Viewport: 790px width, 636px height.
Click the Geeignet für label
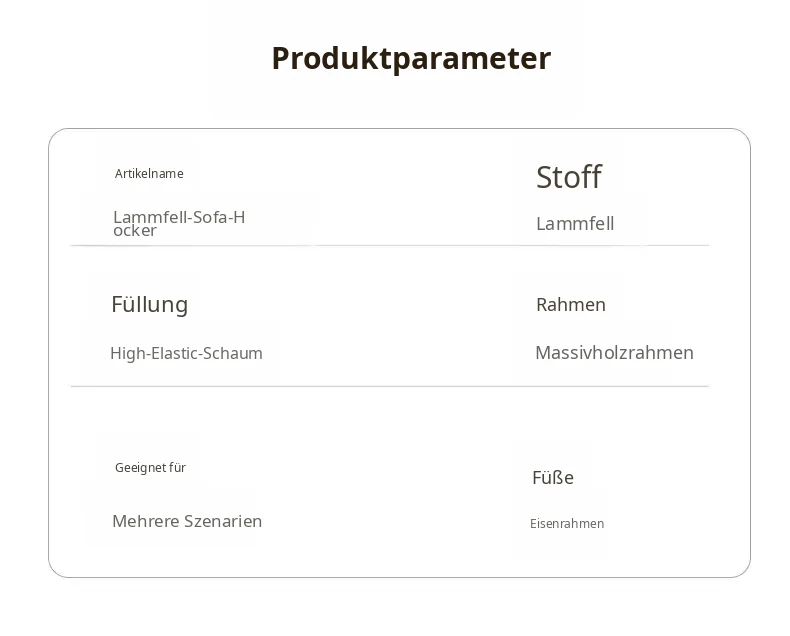150,468
